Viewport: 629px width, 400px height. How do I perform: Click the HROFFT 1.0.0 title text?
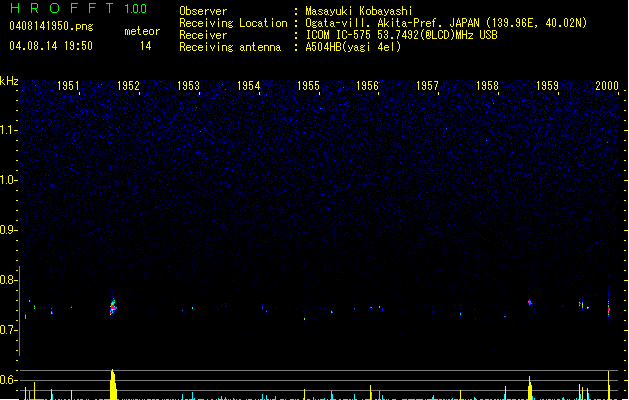click(79, 8)
